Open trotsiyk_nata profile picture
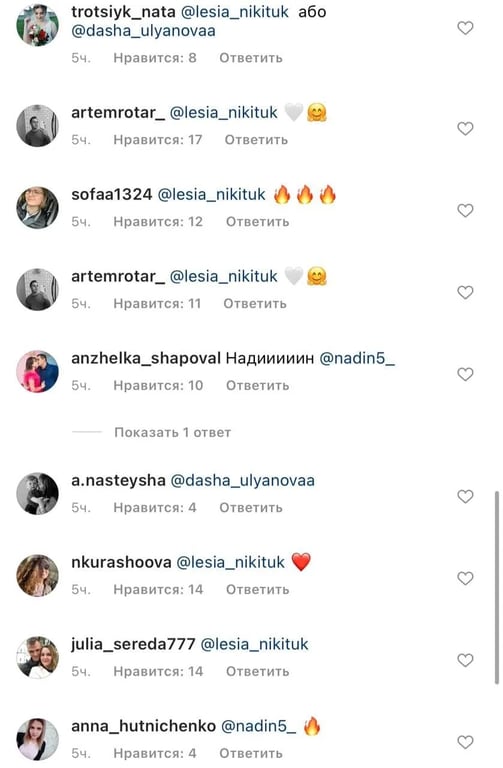This screenshot has height=768, width=503. point(37,25)
